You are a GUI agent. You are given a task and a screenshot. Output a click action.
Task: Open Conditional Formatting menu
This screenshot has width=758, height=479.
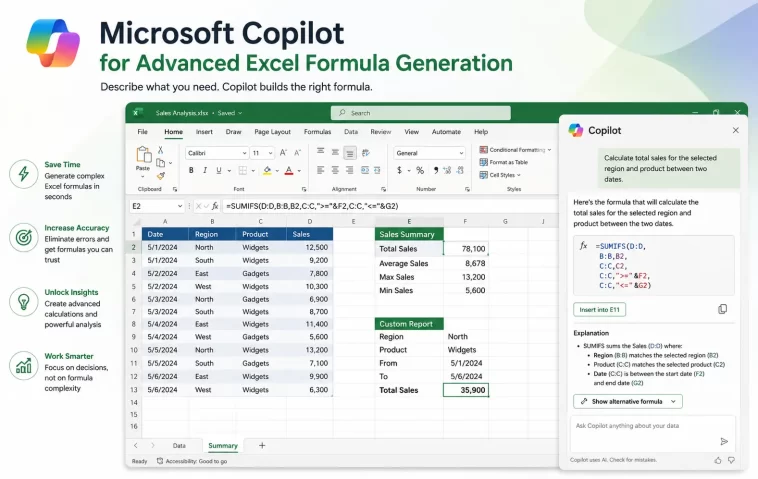click(x=515, y=150)
